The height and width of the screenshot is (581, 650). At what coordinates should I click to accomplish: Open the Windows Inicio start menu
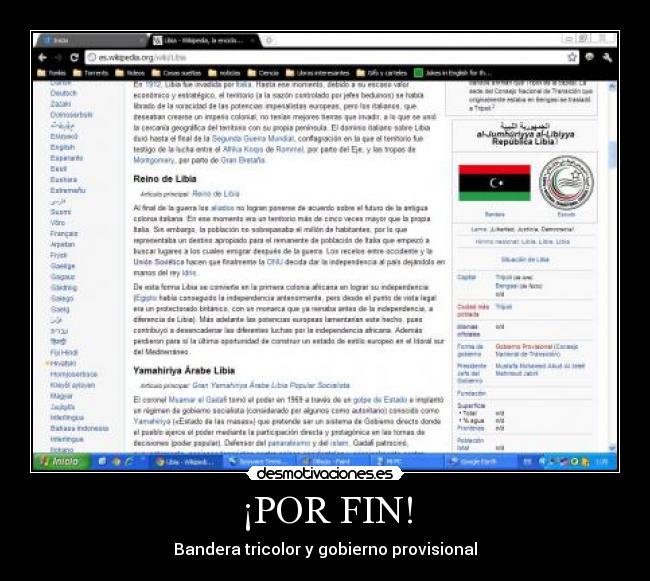coord(61,461)
